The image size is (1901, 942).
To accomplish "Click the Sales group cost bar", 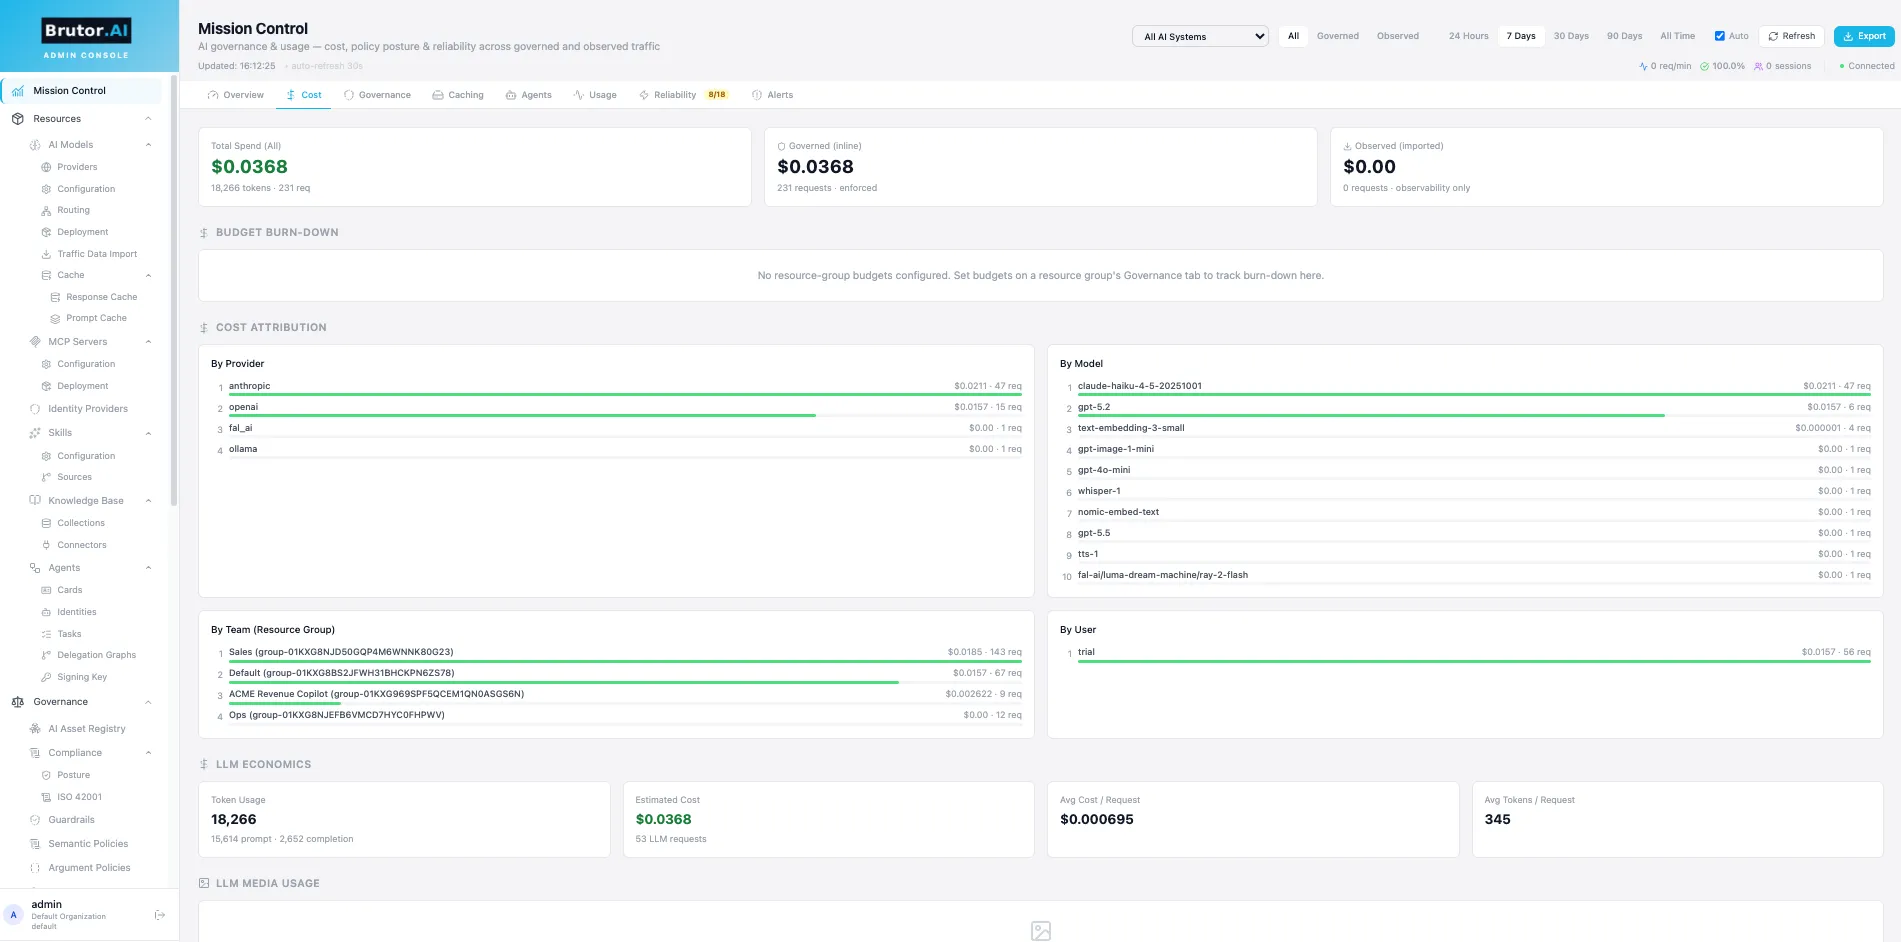I will (625, 661).
